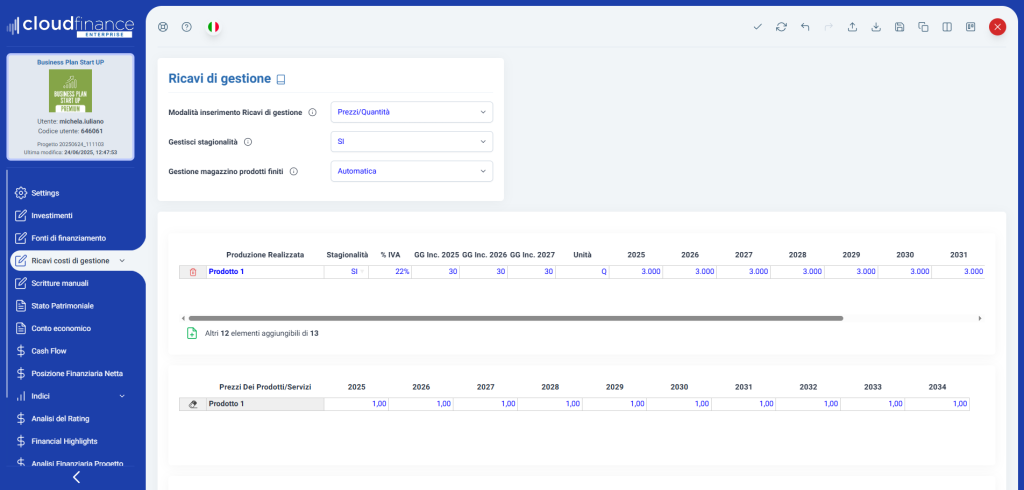
Task: Edit the 22% IVA cell
Action: pyautogui.click(x=390, y=272)
